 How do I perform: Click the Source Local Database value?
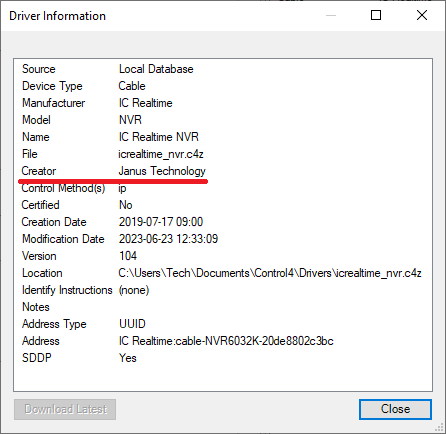click(156, 69)
